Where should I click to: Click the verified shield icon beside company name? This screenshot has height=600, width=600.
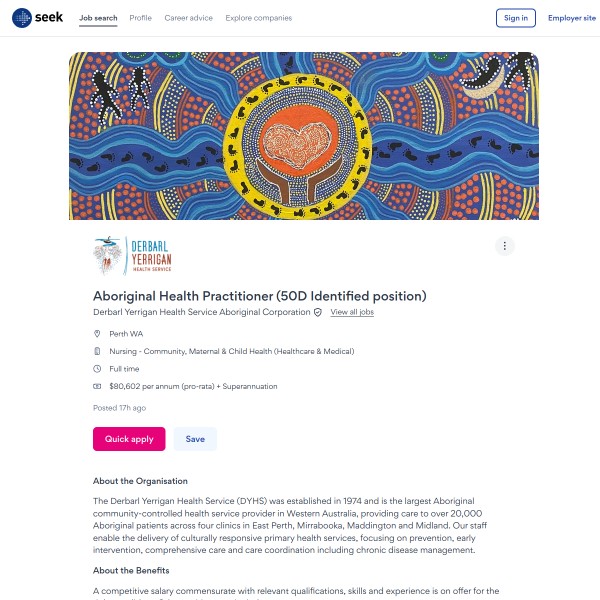[x=318, y=312]
